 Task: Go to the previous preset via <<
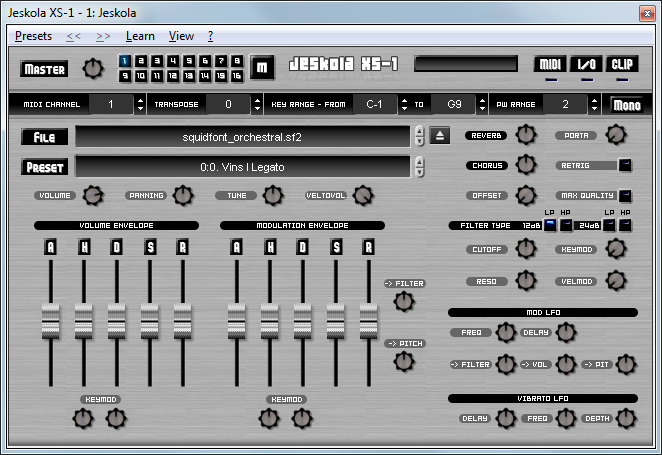(x=73, y=36)
